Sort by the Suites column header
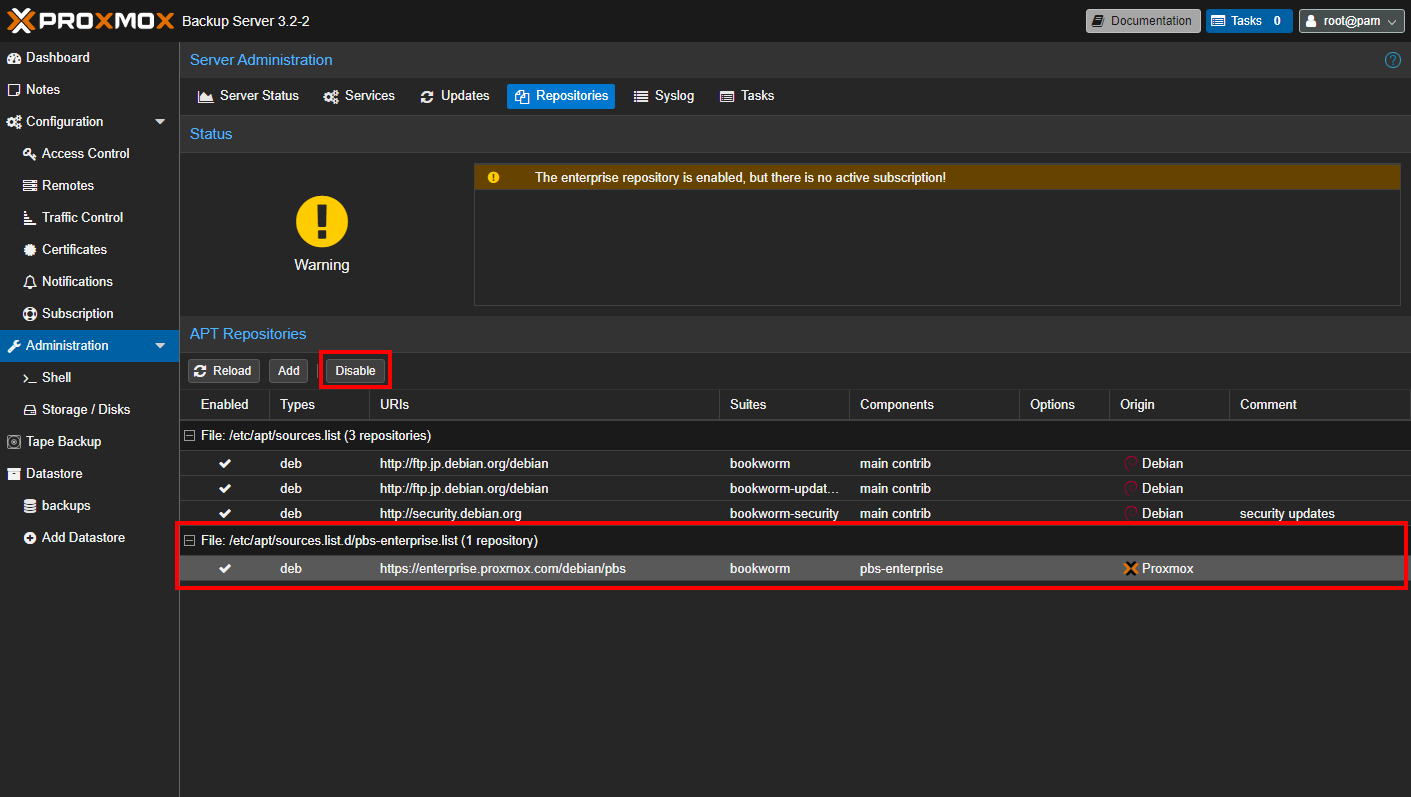Viewport: 1411px width, 797px height. click(x=784, y=405)
